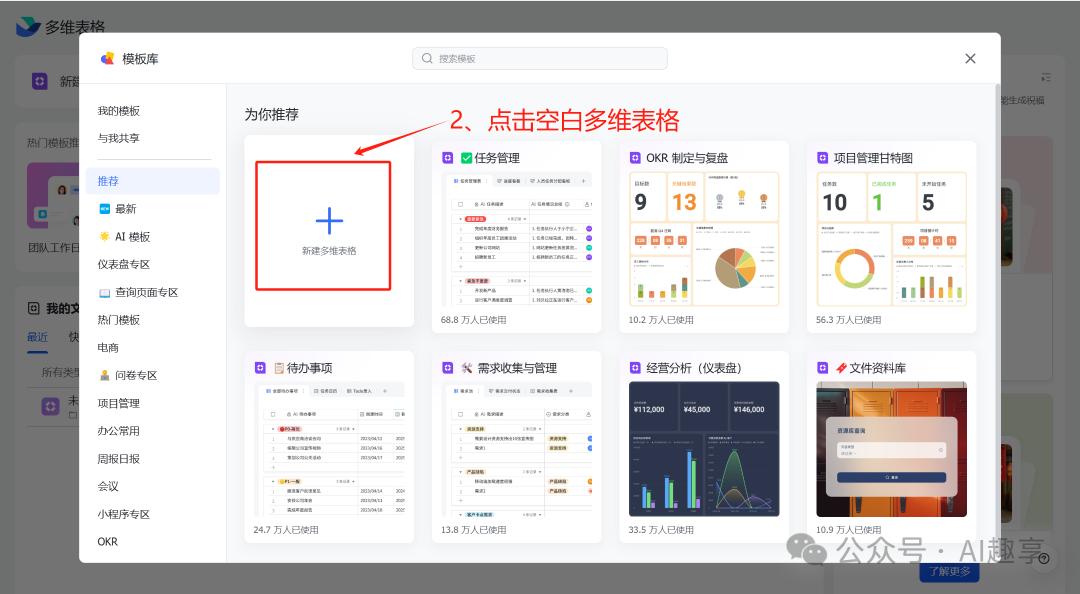Viewport: 1080px width, 594px height.
Task: Click the 为你推荐 heading
Action: (271, 114)
